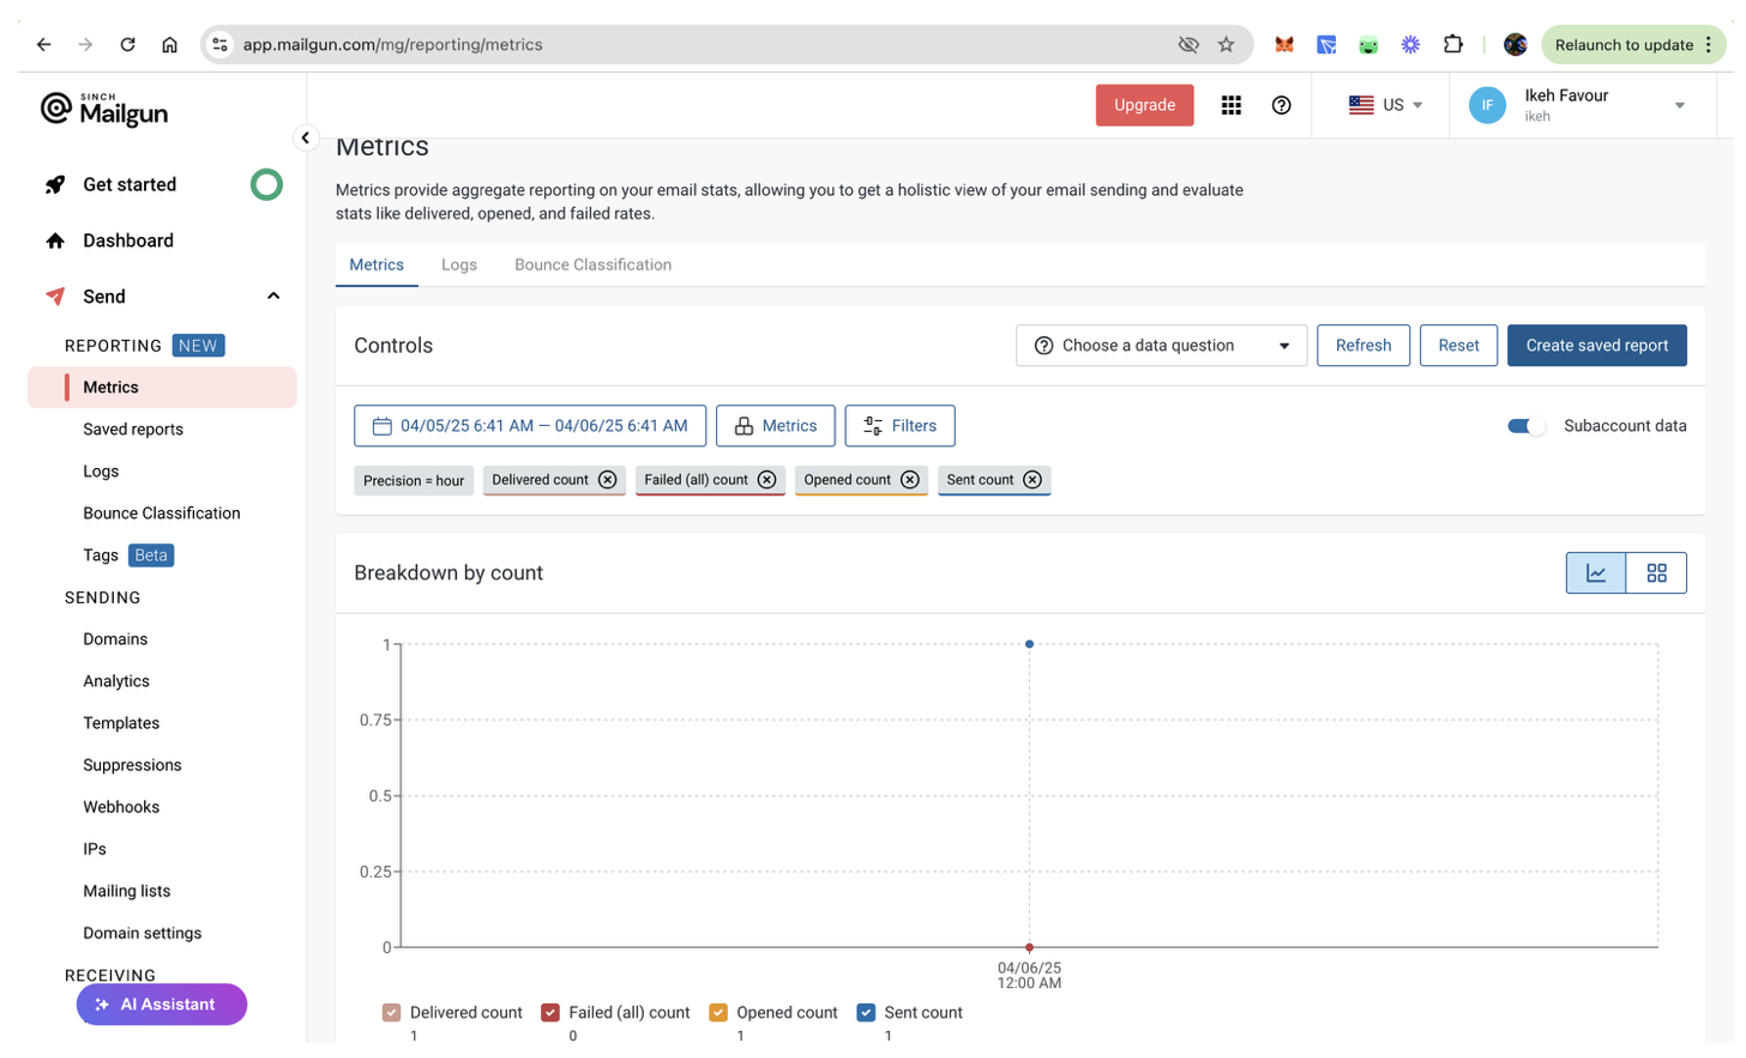Go forward in browser history

(x=85, y=45)
